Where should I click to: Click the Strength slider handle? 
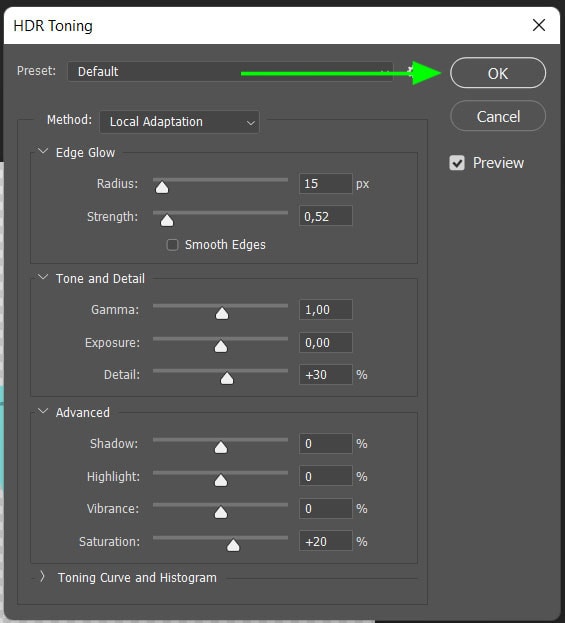click(167, 220)
